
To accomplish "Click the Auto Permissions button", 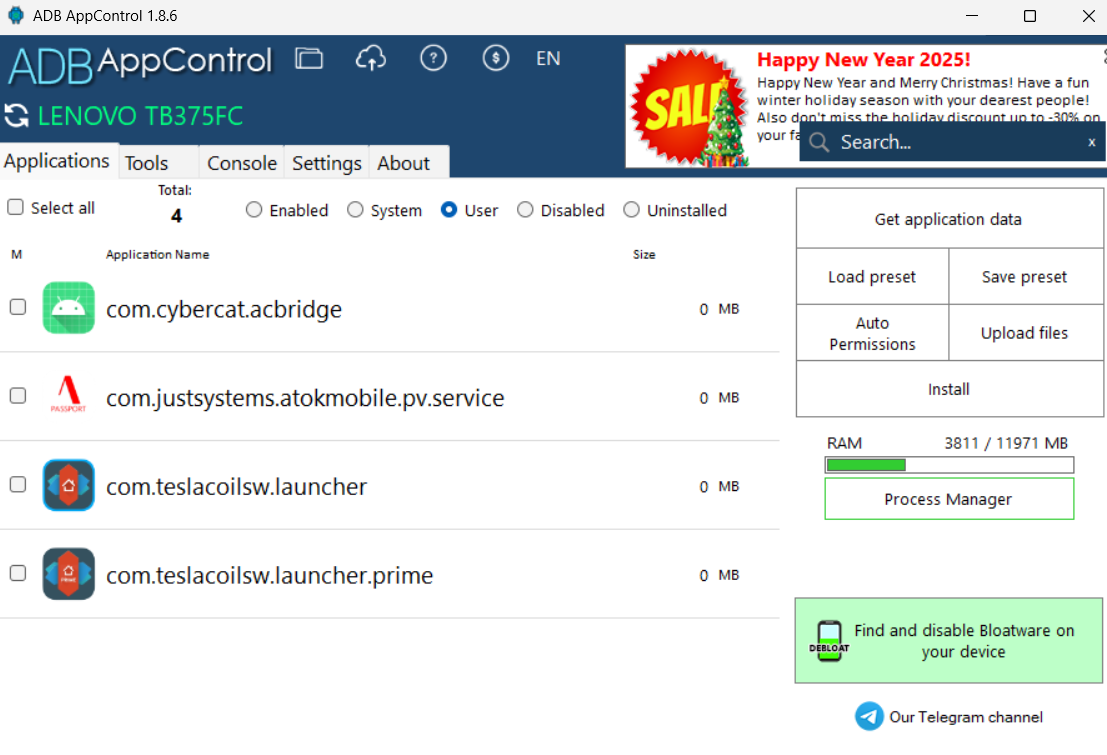I will click(x=872, y=333).
